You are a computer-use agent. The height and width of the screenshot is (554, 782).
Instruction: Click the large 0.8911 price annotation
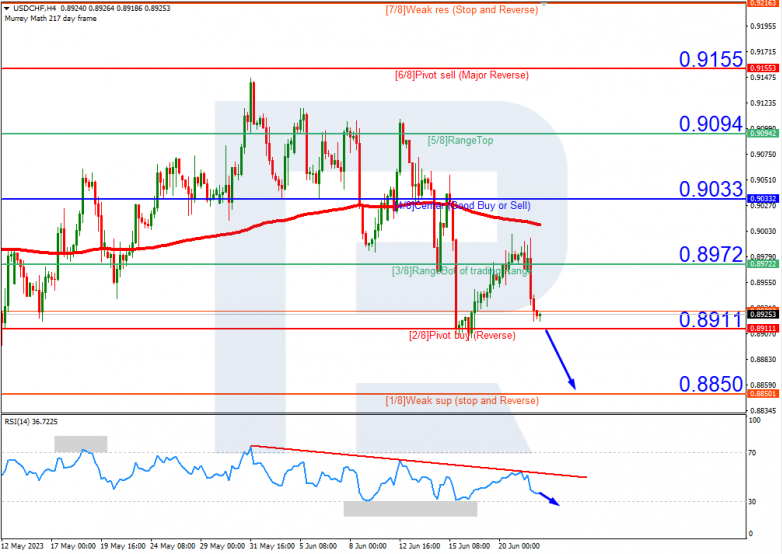point(711,320)
